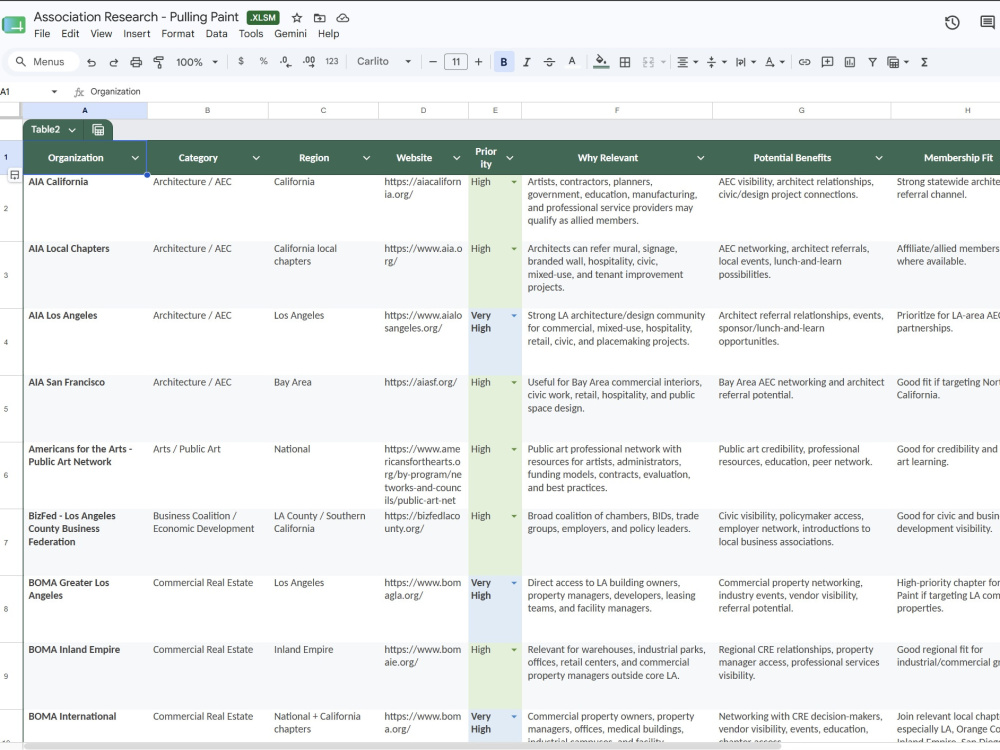Open the zoom 100% dropdown
Screen dimensions: 1000x750
tap(197, 62)
